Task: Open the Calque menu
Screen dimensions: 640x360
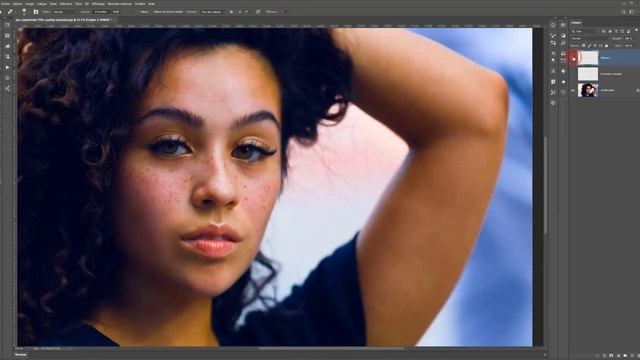Action: click(x=42, y=4)
